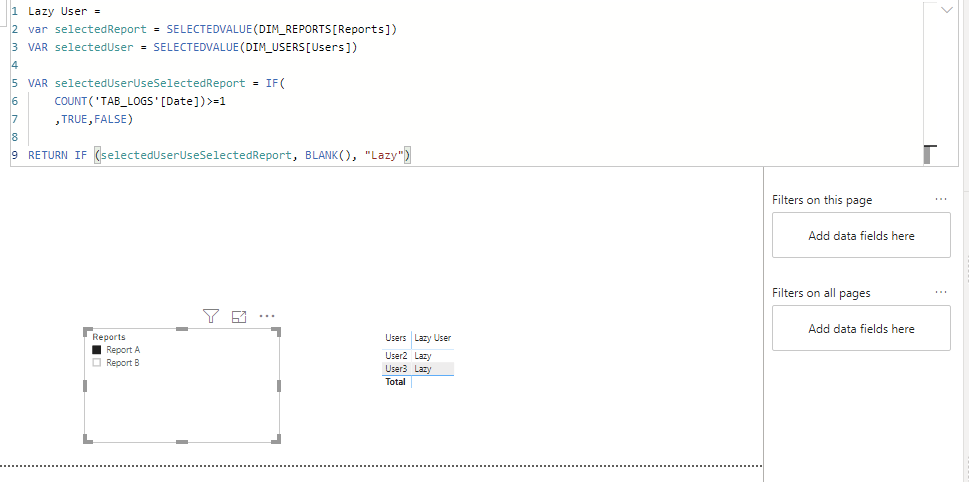The width and height of the screenshot is (969, 482).
Task: Click the Reports slicer title
Action: point(109,337)
